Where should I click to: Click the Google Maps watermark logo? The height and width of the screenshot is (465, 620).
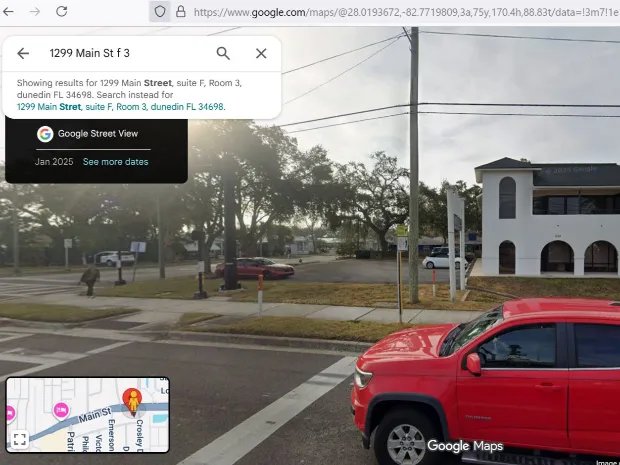(x=465, y=446)
